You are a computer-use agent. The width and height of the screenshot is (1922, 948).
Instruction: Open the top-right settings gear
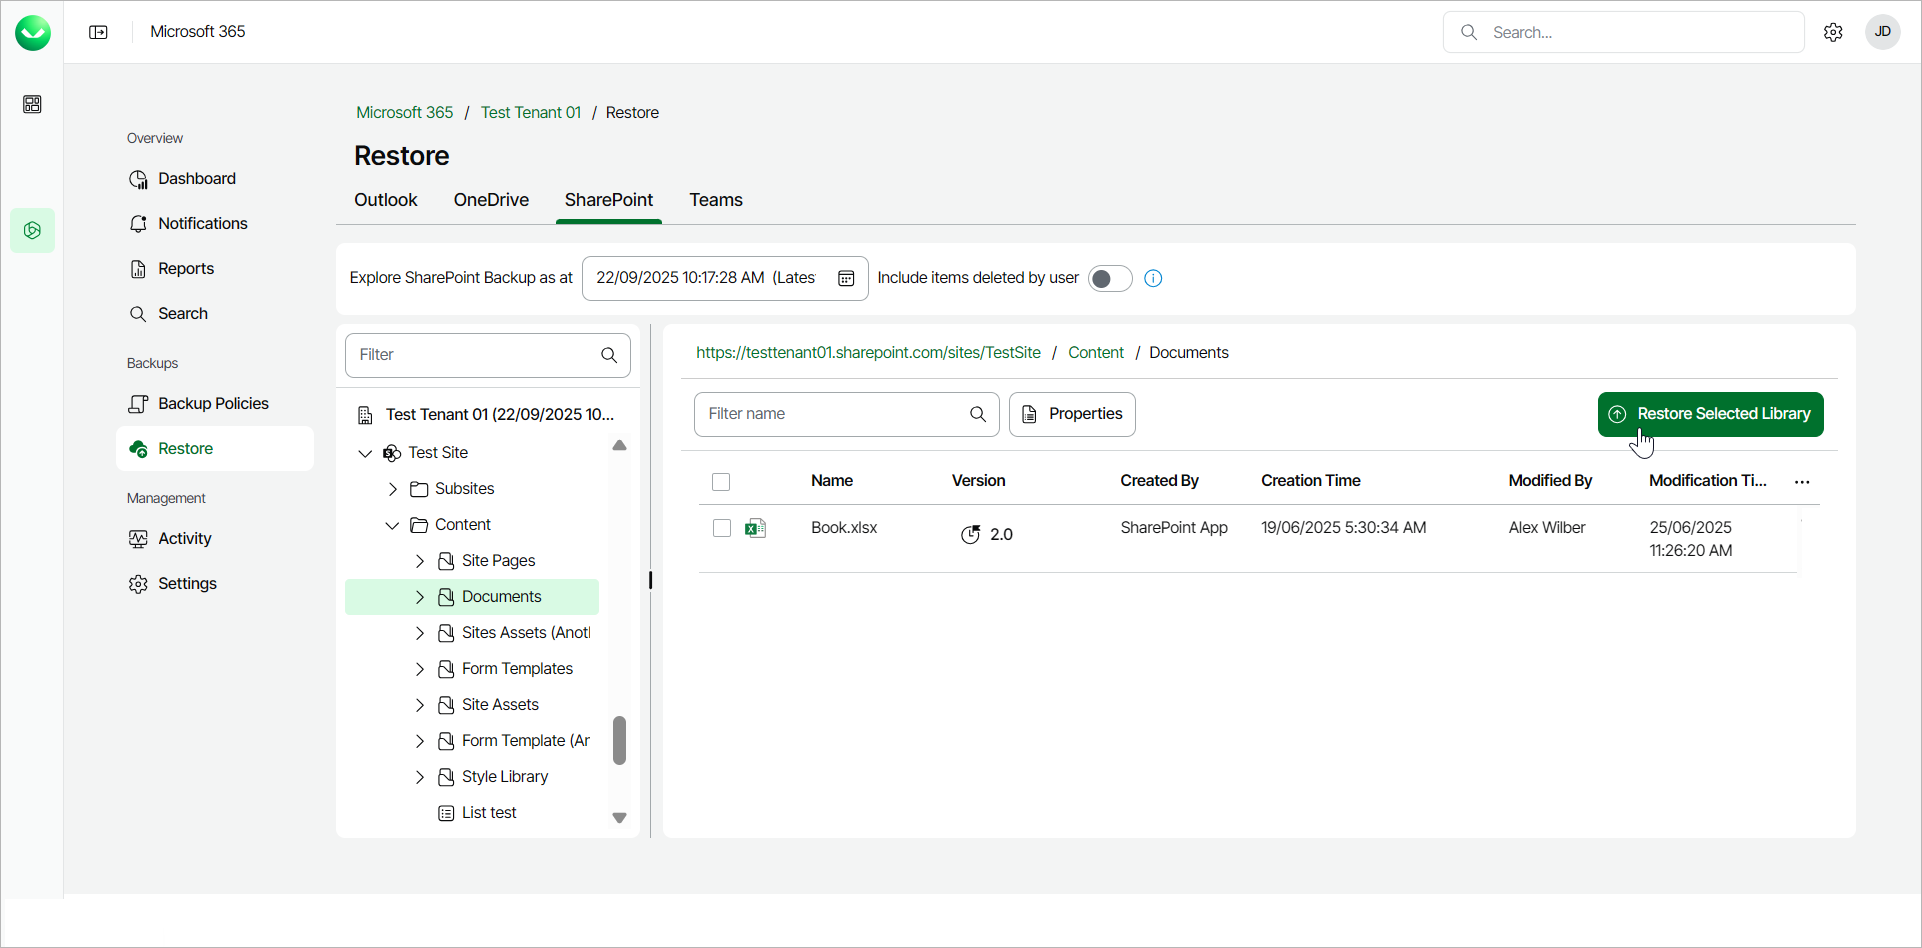pos(1833,32)
